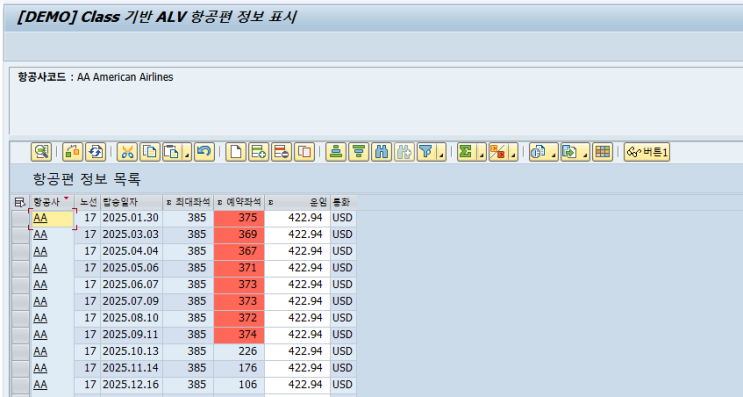Click the 버튼1 toolbar button
743x397 pixels.
647,152
